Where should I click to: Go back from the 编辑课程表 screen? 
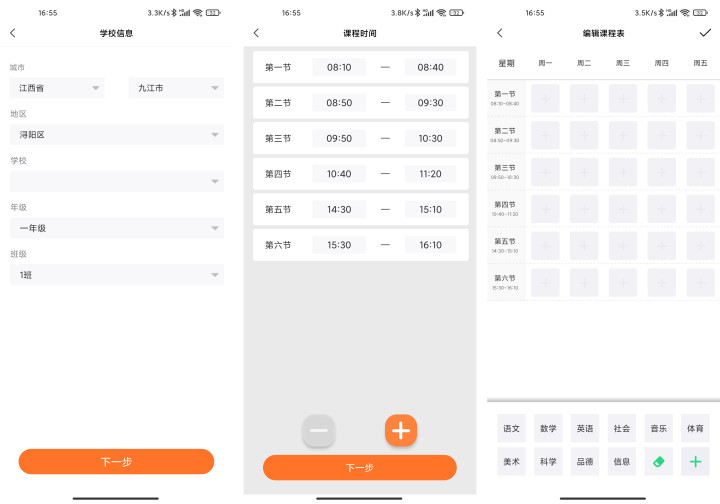pyautogui.click(x=500, y=33)
